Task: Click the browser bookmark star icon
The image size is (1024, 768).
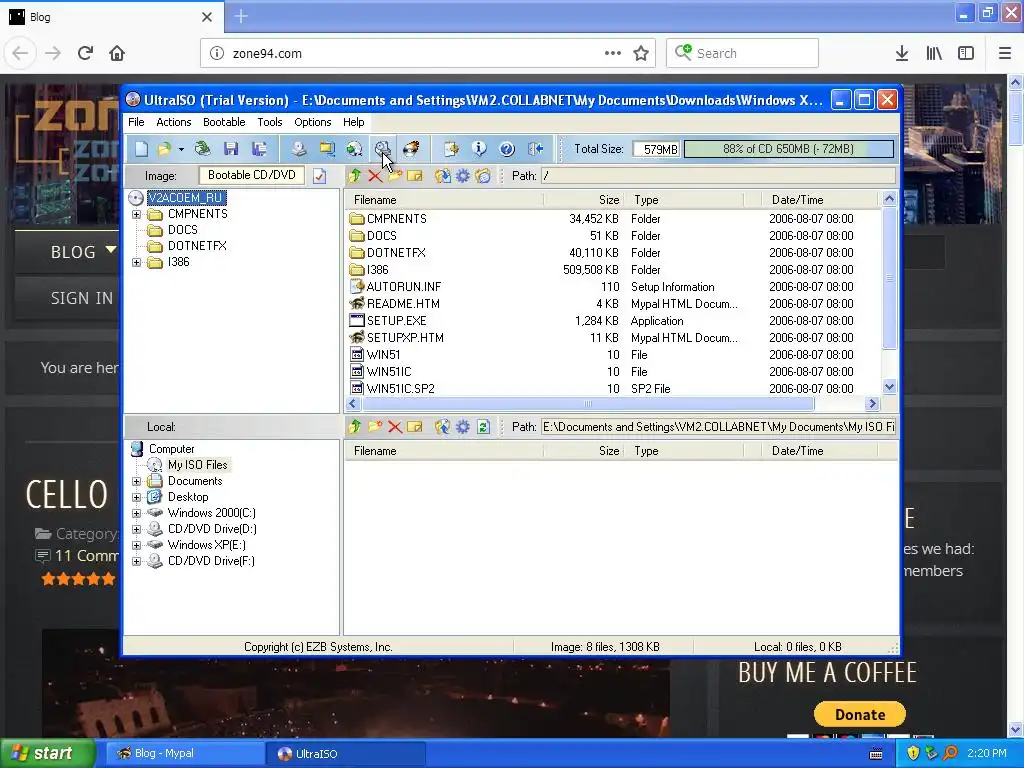Action: pyautogui.click(x=641, y=54)
